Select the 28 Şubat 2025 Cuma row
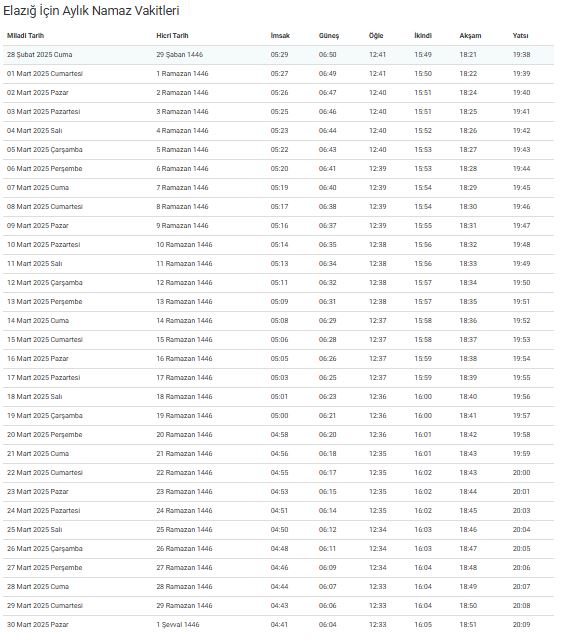This screenshot has width=561, height=640. (x=278, y=55)
